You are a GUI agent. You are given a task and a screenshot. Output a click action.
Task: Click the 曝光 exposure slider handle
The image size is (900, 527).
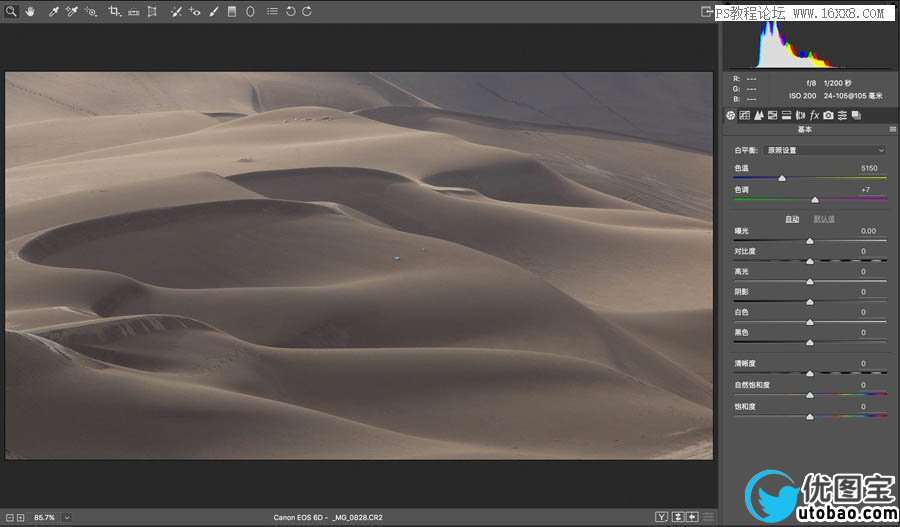tap(810, 241)
